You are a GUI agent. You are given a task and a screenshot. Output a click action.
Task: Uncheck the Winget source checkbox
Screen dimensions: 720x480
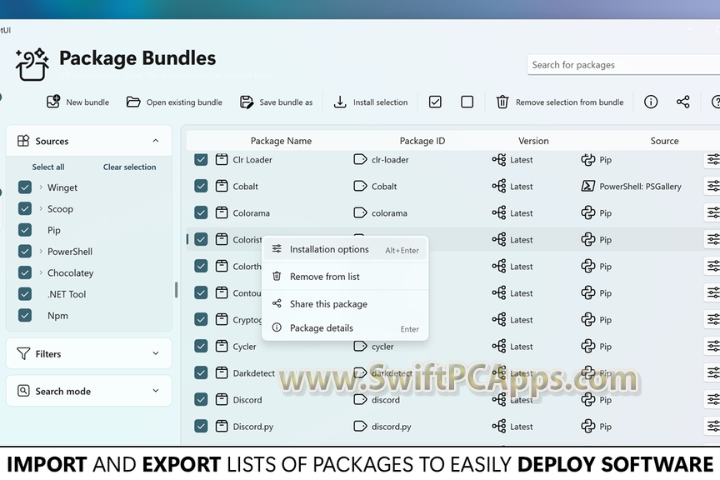25,187
